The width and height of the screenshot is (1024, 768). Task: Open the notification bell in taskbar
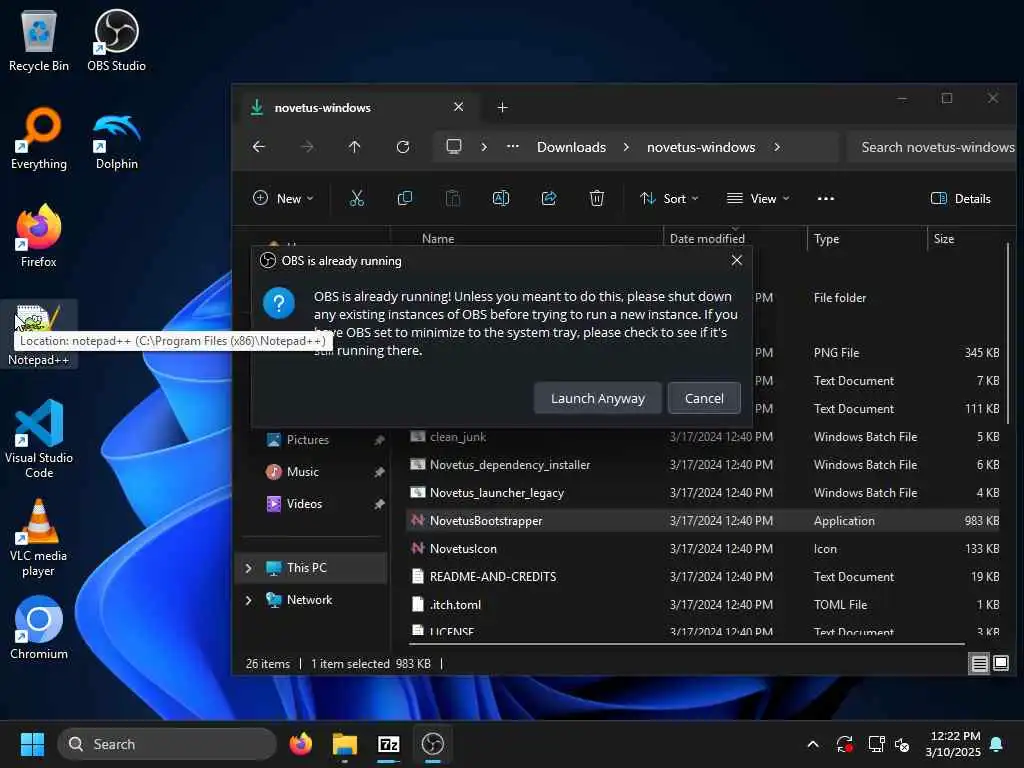pos(997,744)
